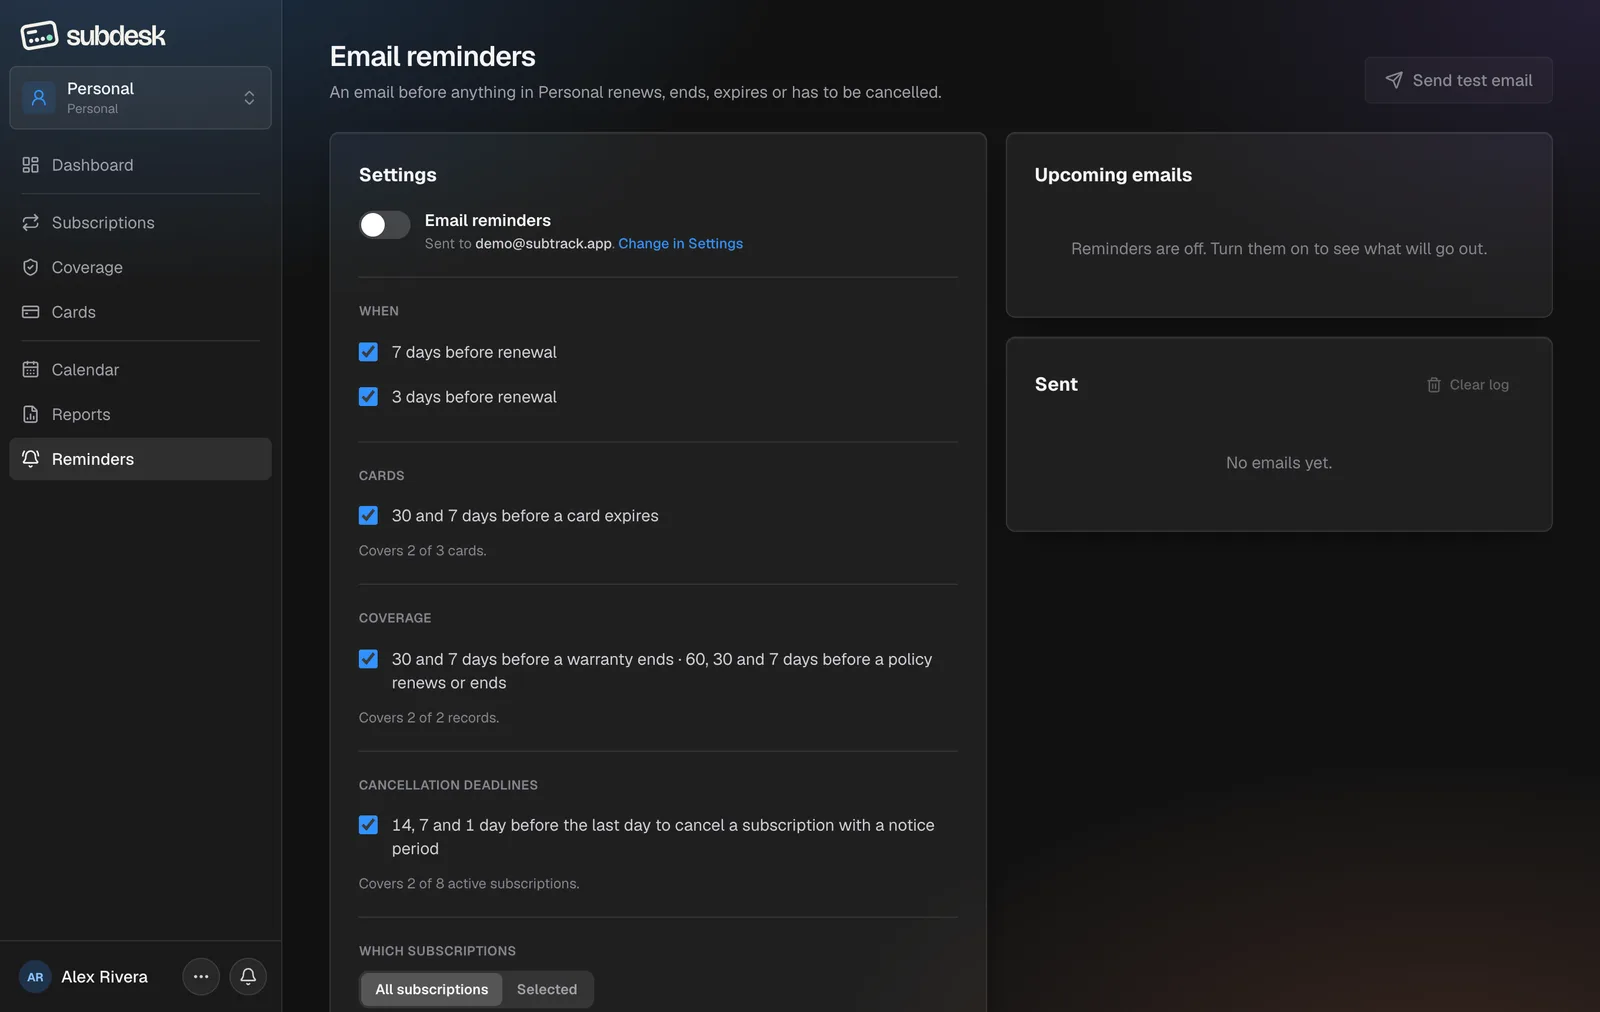This screenshot has height=1012, width=1600.
Task: Click the Coverage shield icon
Action: click(x=31, y=268)
